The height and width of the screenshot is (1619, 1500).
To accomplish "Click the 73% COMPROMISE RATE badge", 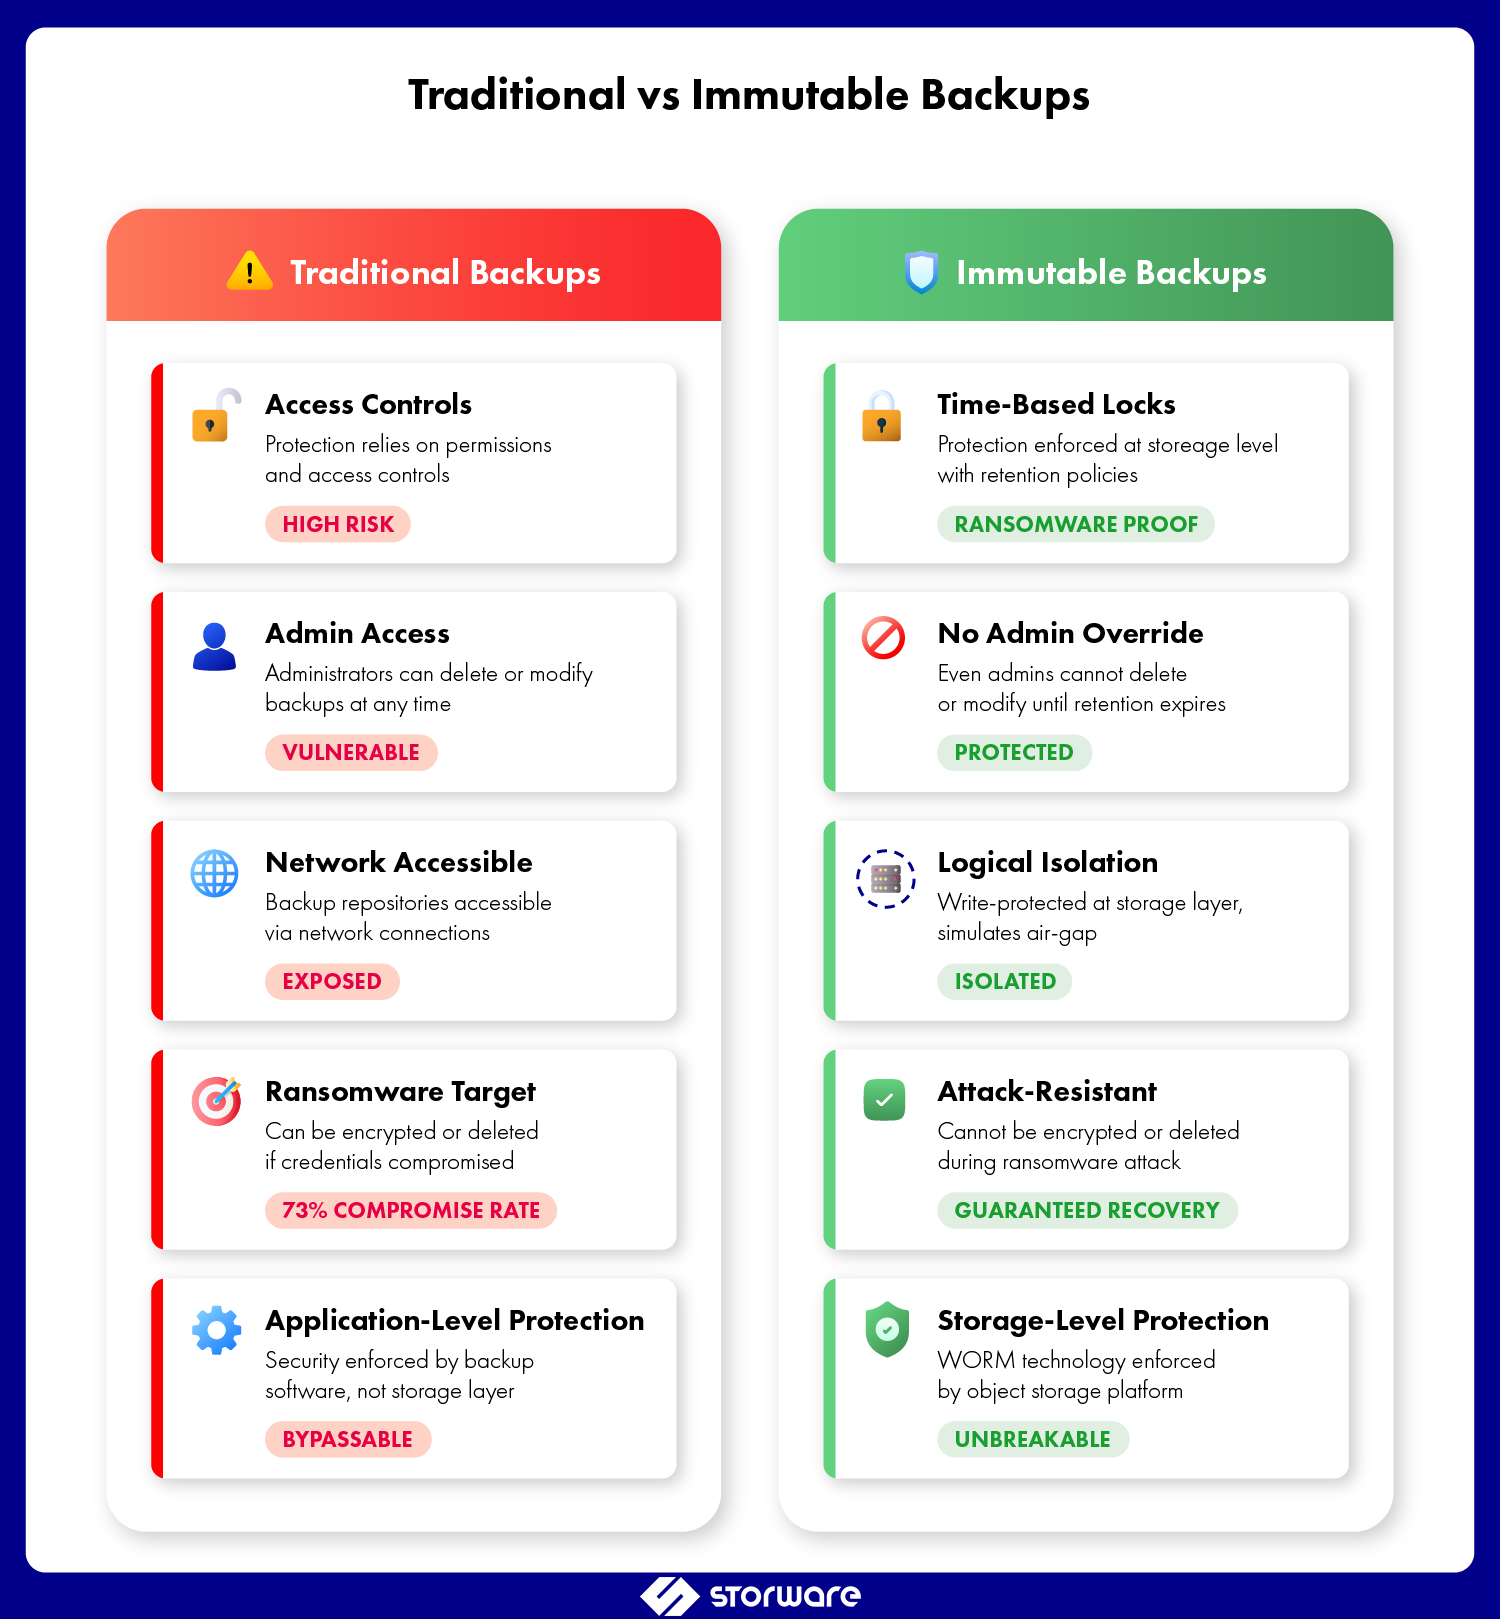I will tap(411, 1210).
